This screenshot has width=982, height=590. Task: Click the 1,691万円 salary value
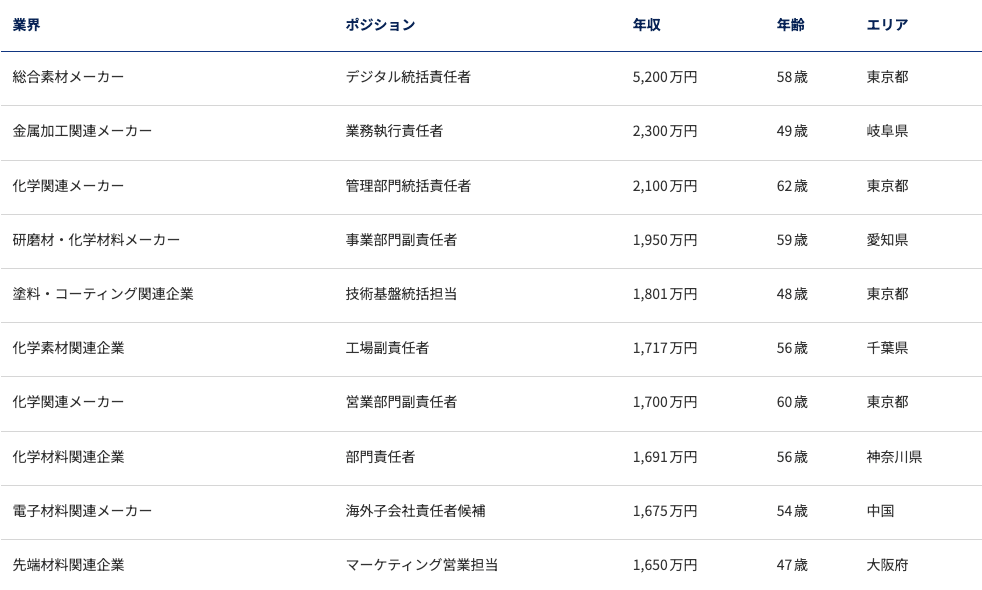tap(665, 457)
